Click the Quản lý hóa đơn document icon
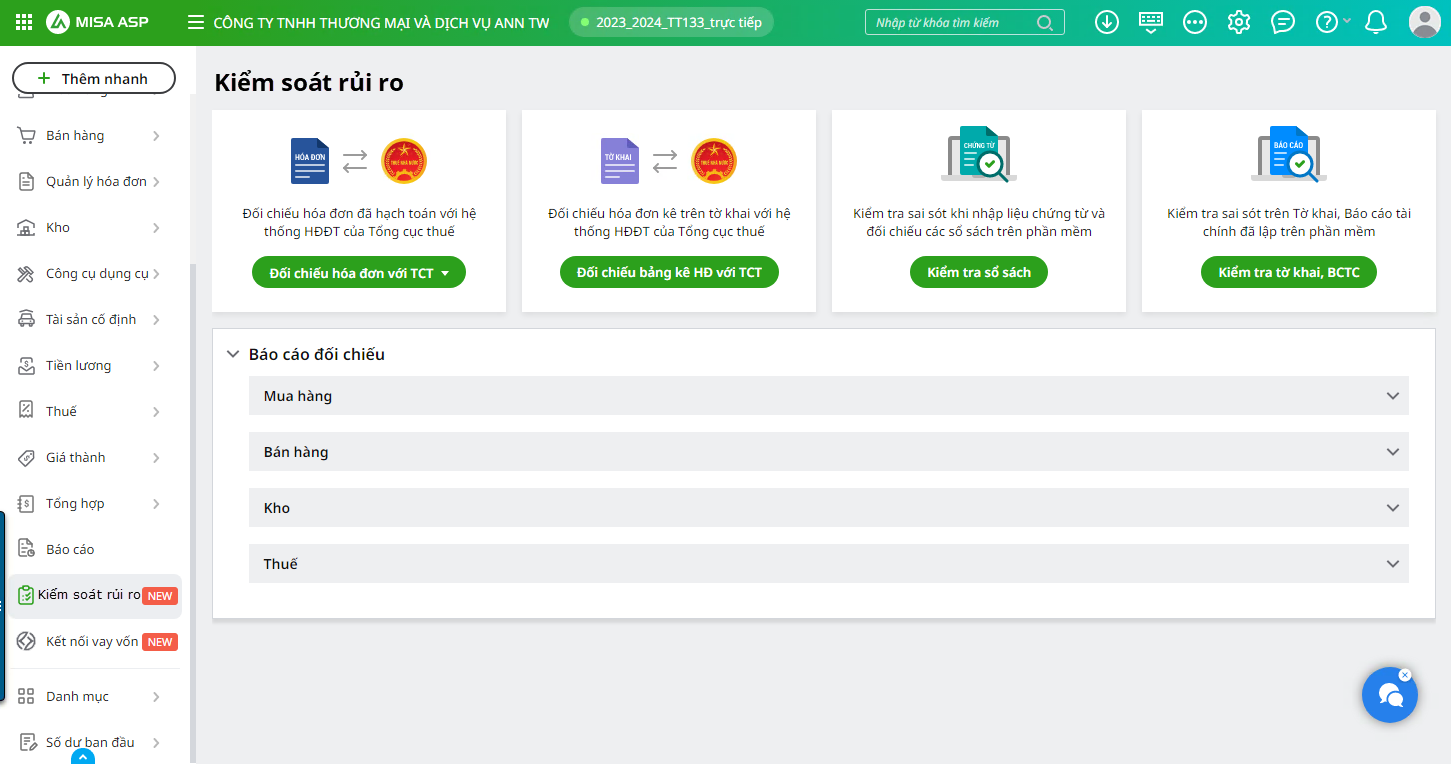 point(27,182)
